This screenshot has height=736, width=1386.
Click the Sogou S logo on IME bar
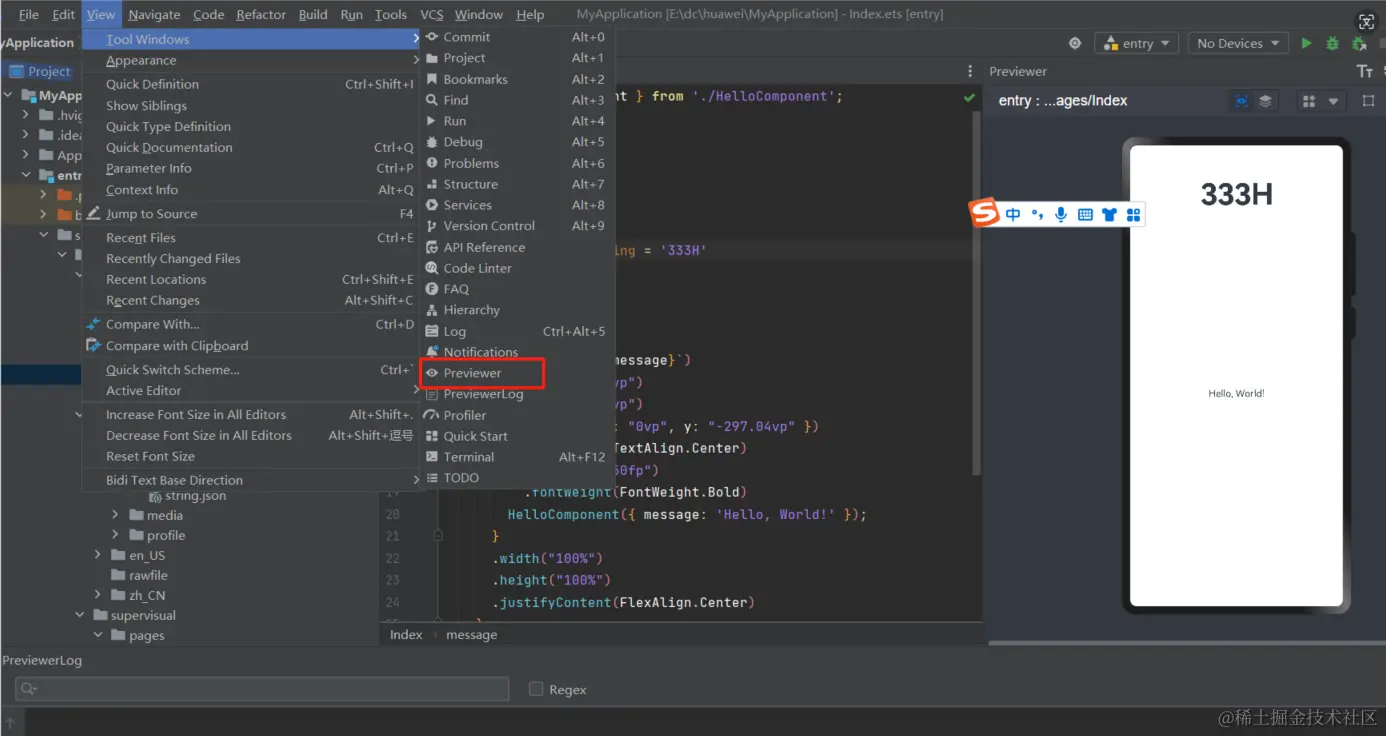tap(986, 213)
